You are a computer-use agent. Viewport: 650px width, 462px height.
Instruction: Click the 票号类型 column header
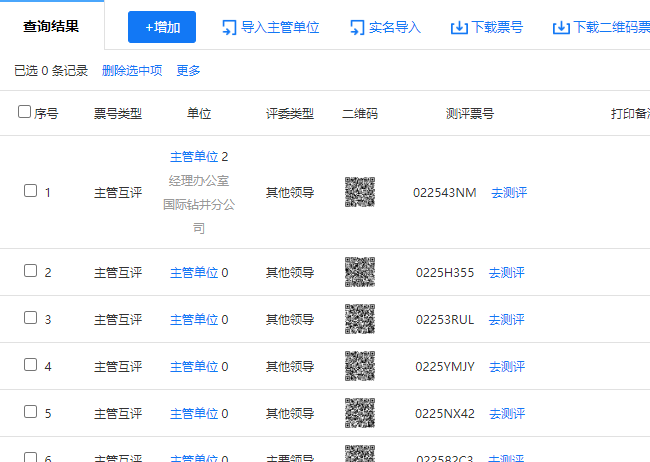118,113
